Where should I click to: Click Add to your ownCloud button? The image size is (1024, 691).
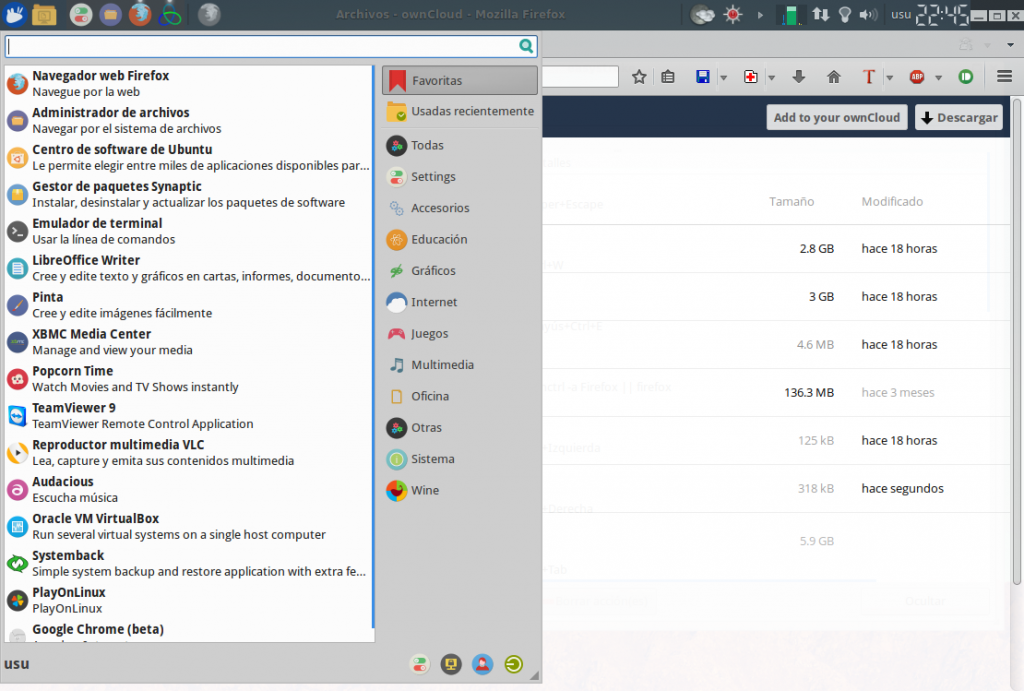tap(837, 118)
